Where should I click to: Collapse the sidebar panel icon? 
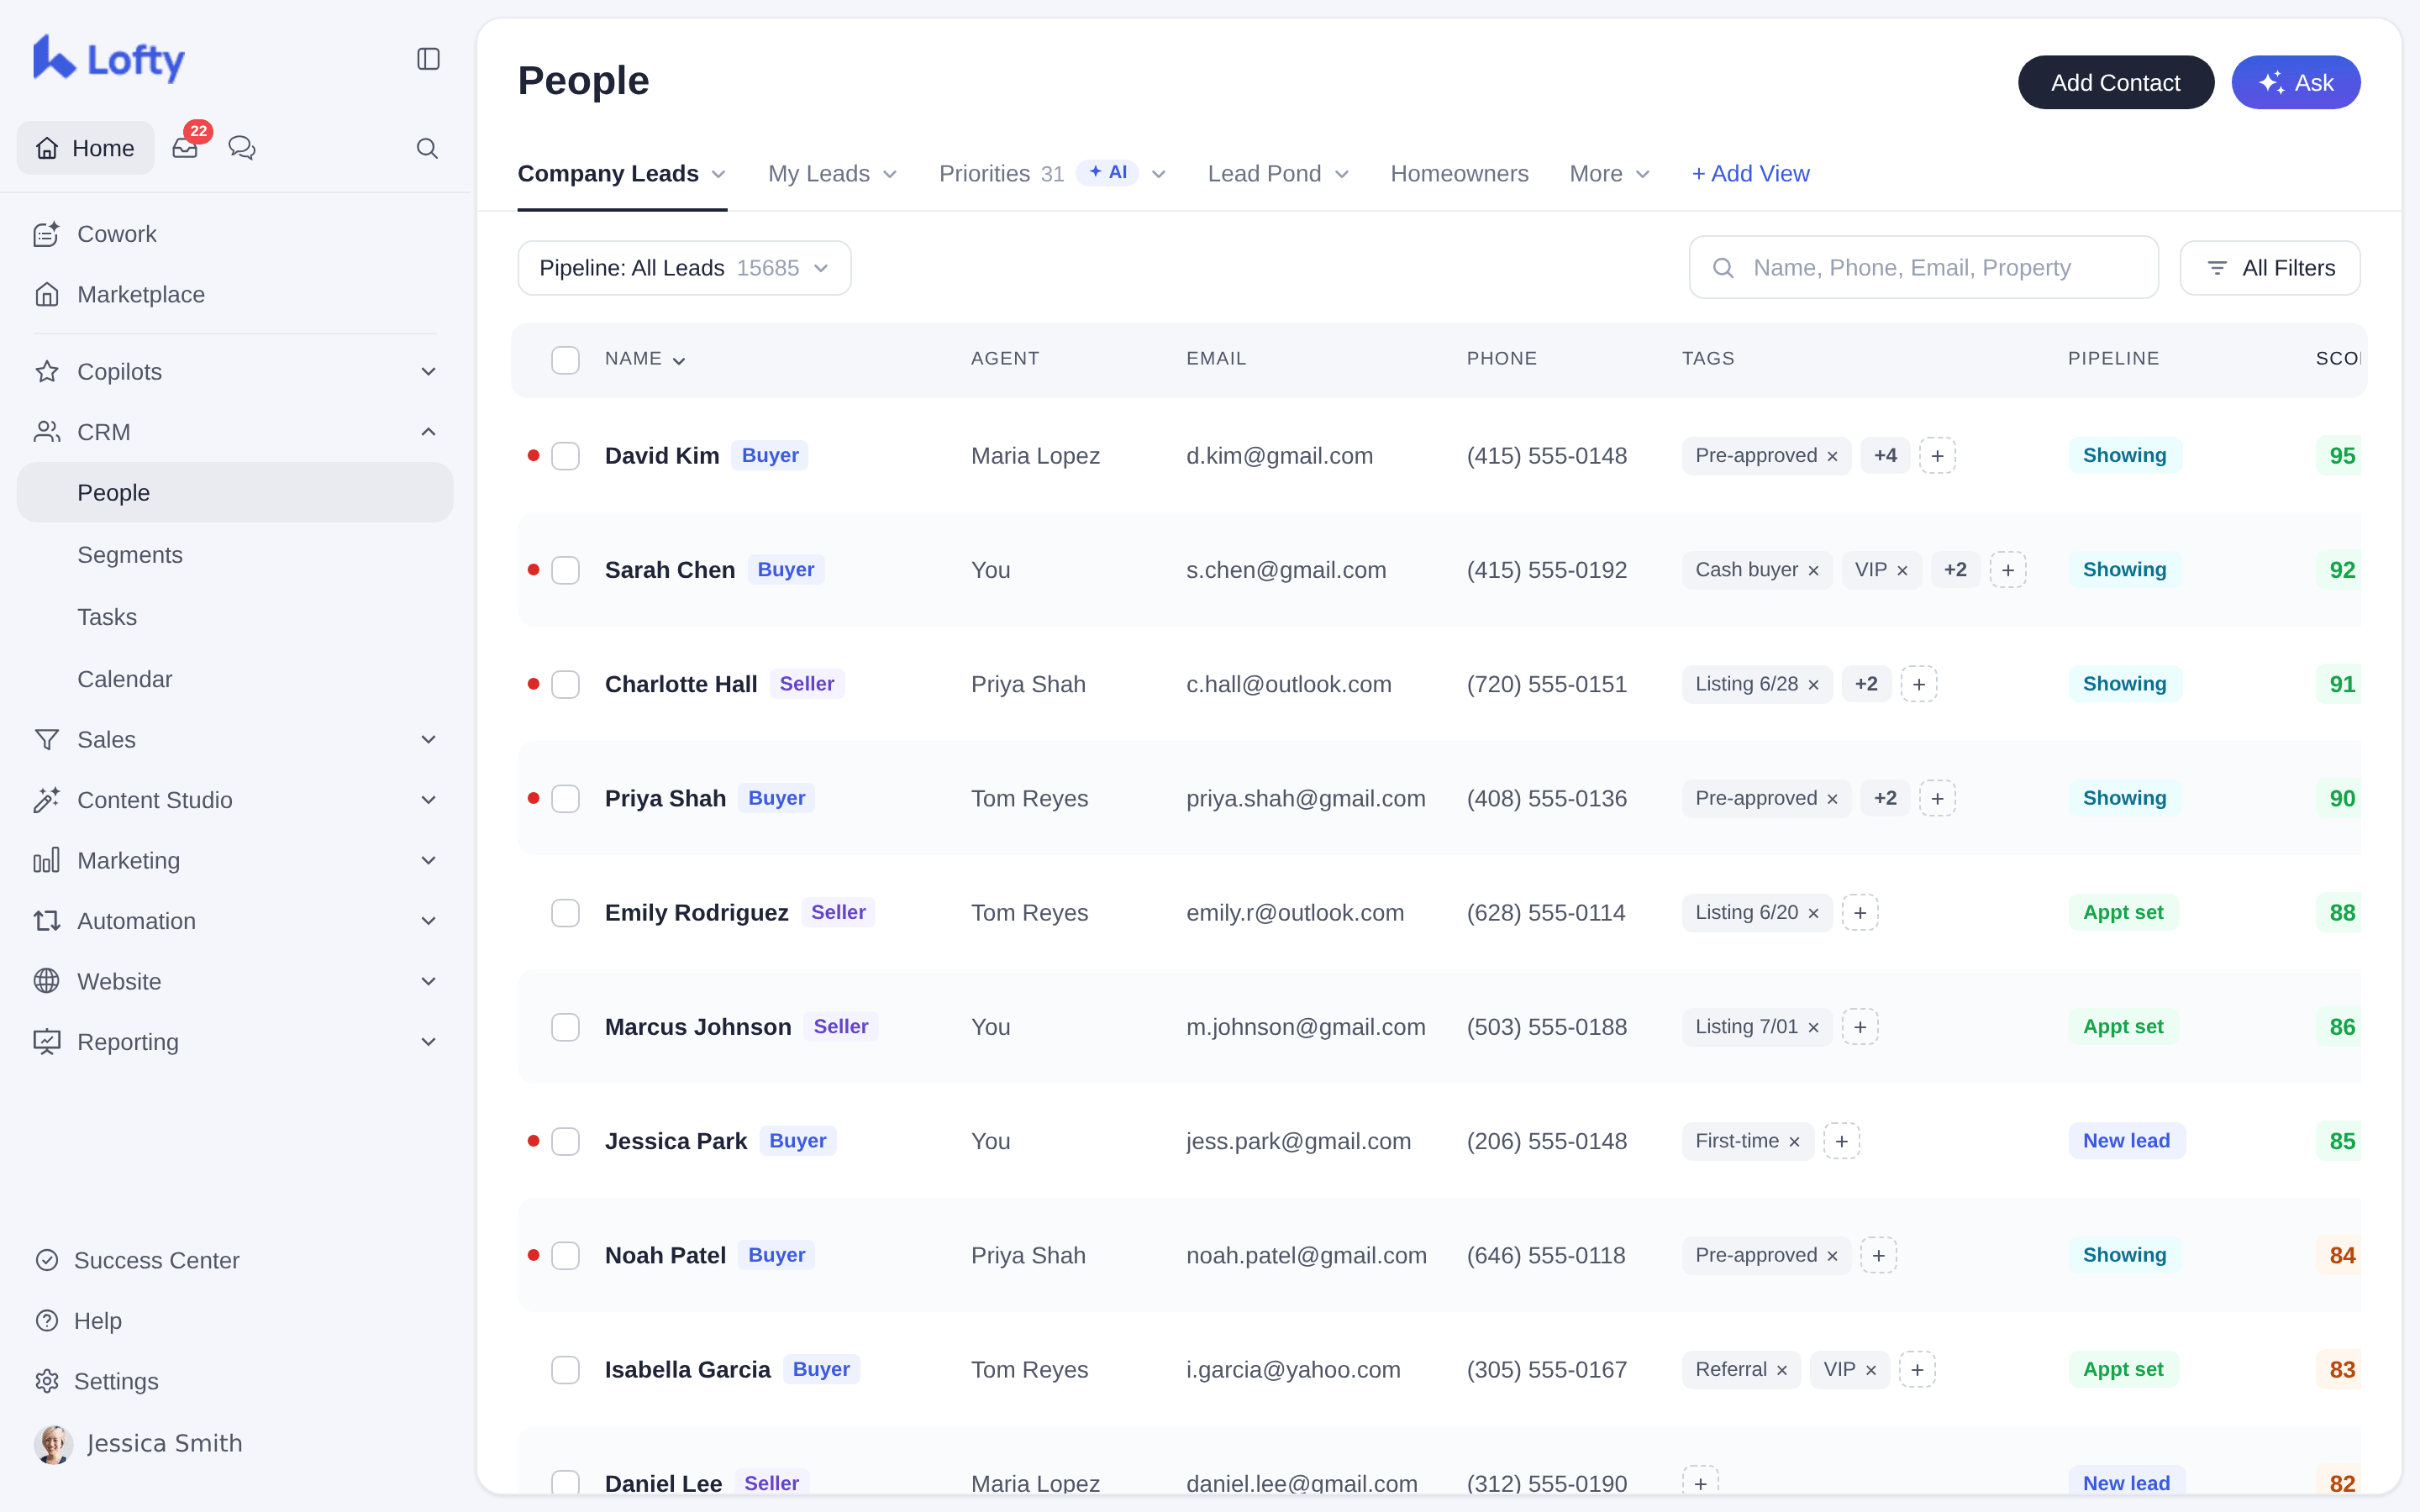point(428,59)
